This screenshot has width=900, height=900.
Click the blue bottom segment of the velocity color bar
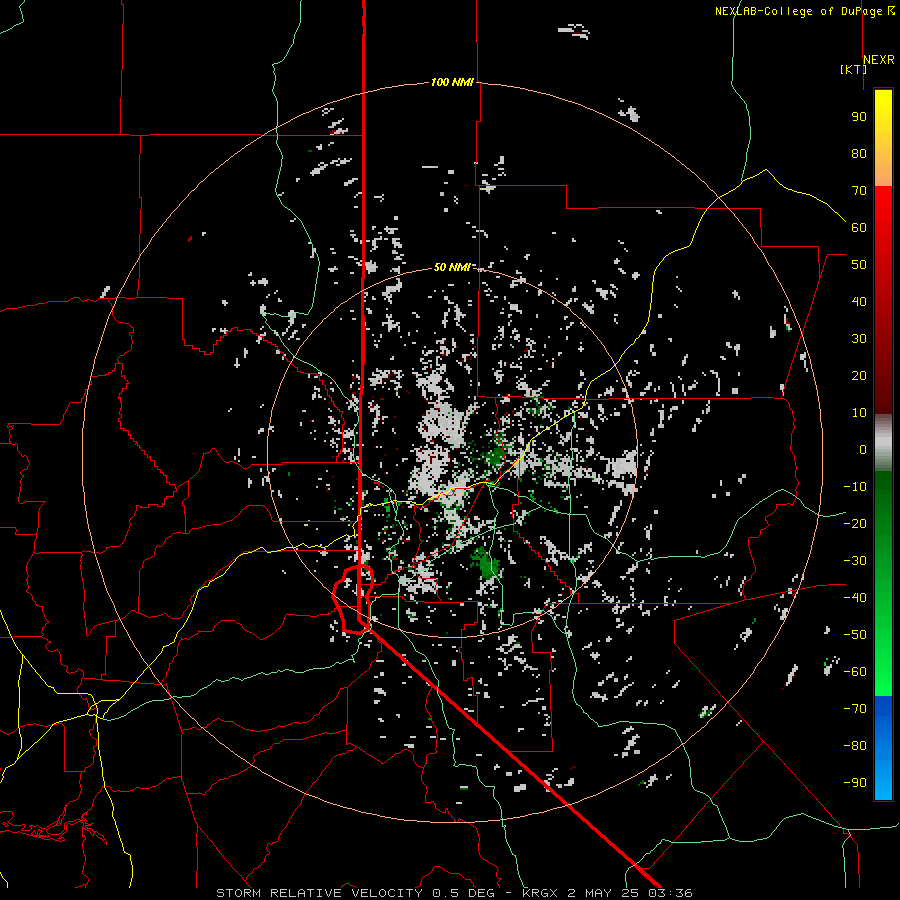883,748
